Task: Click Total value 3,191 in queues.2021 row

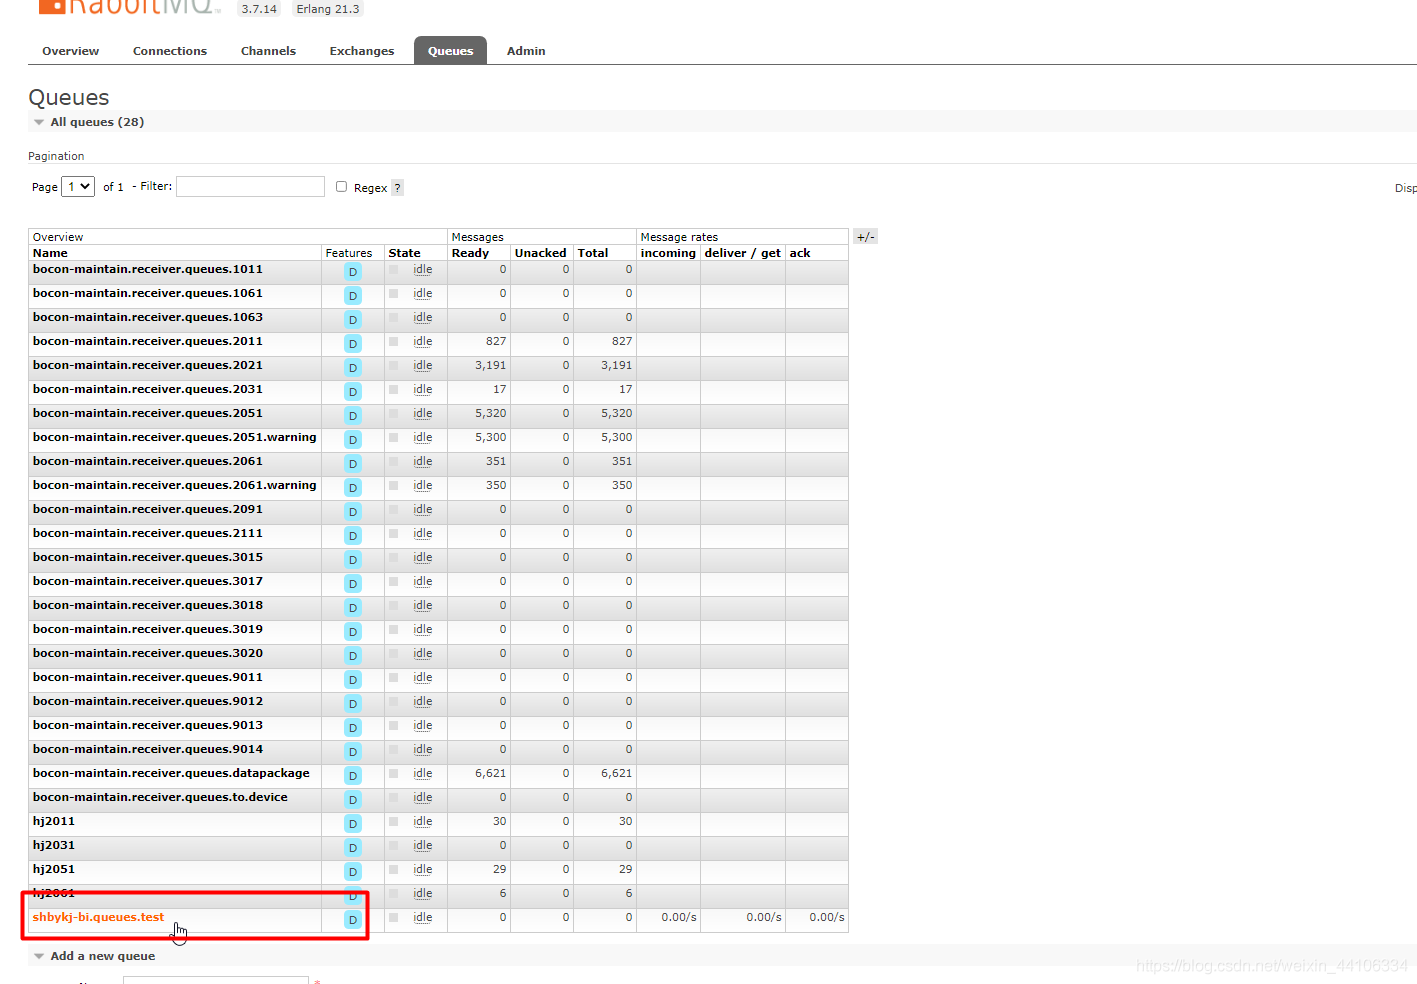Action: [616, 365]
